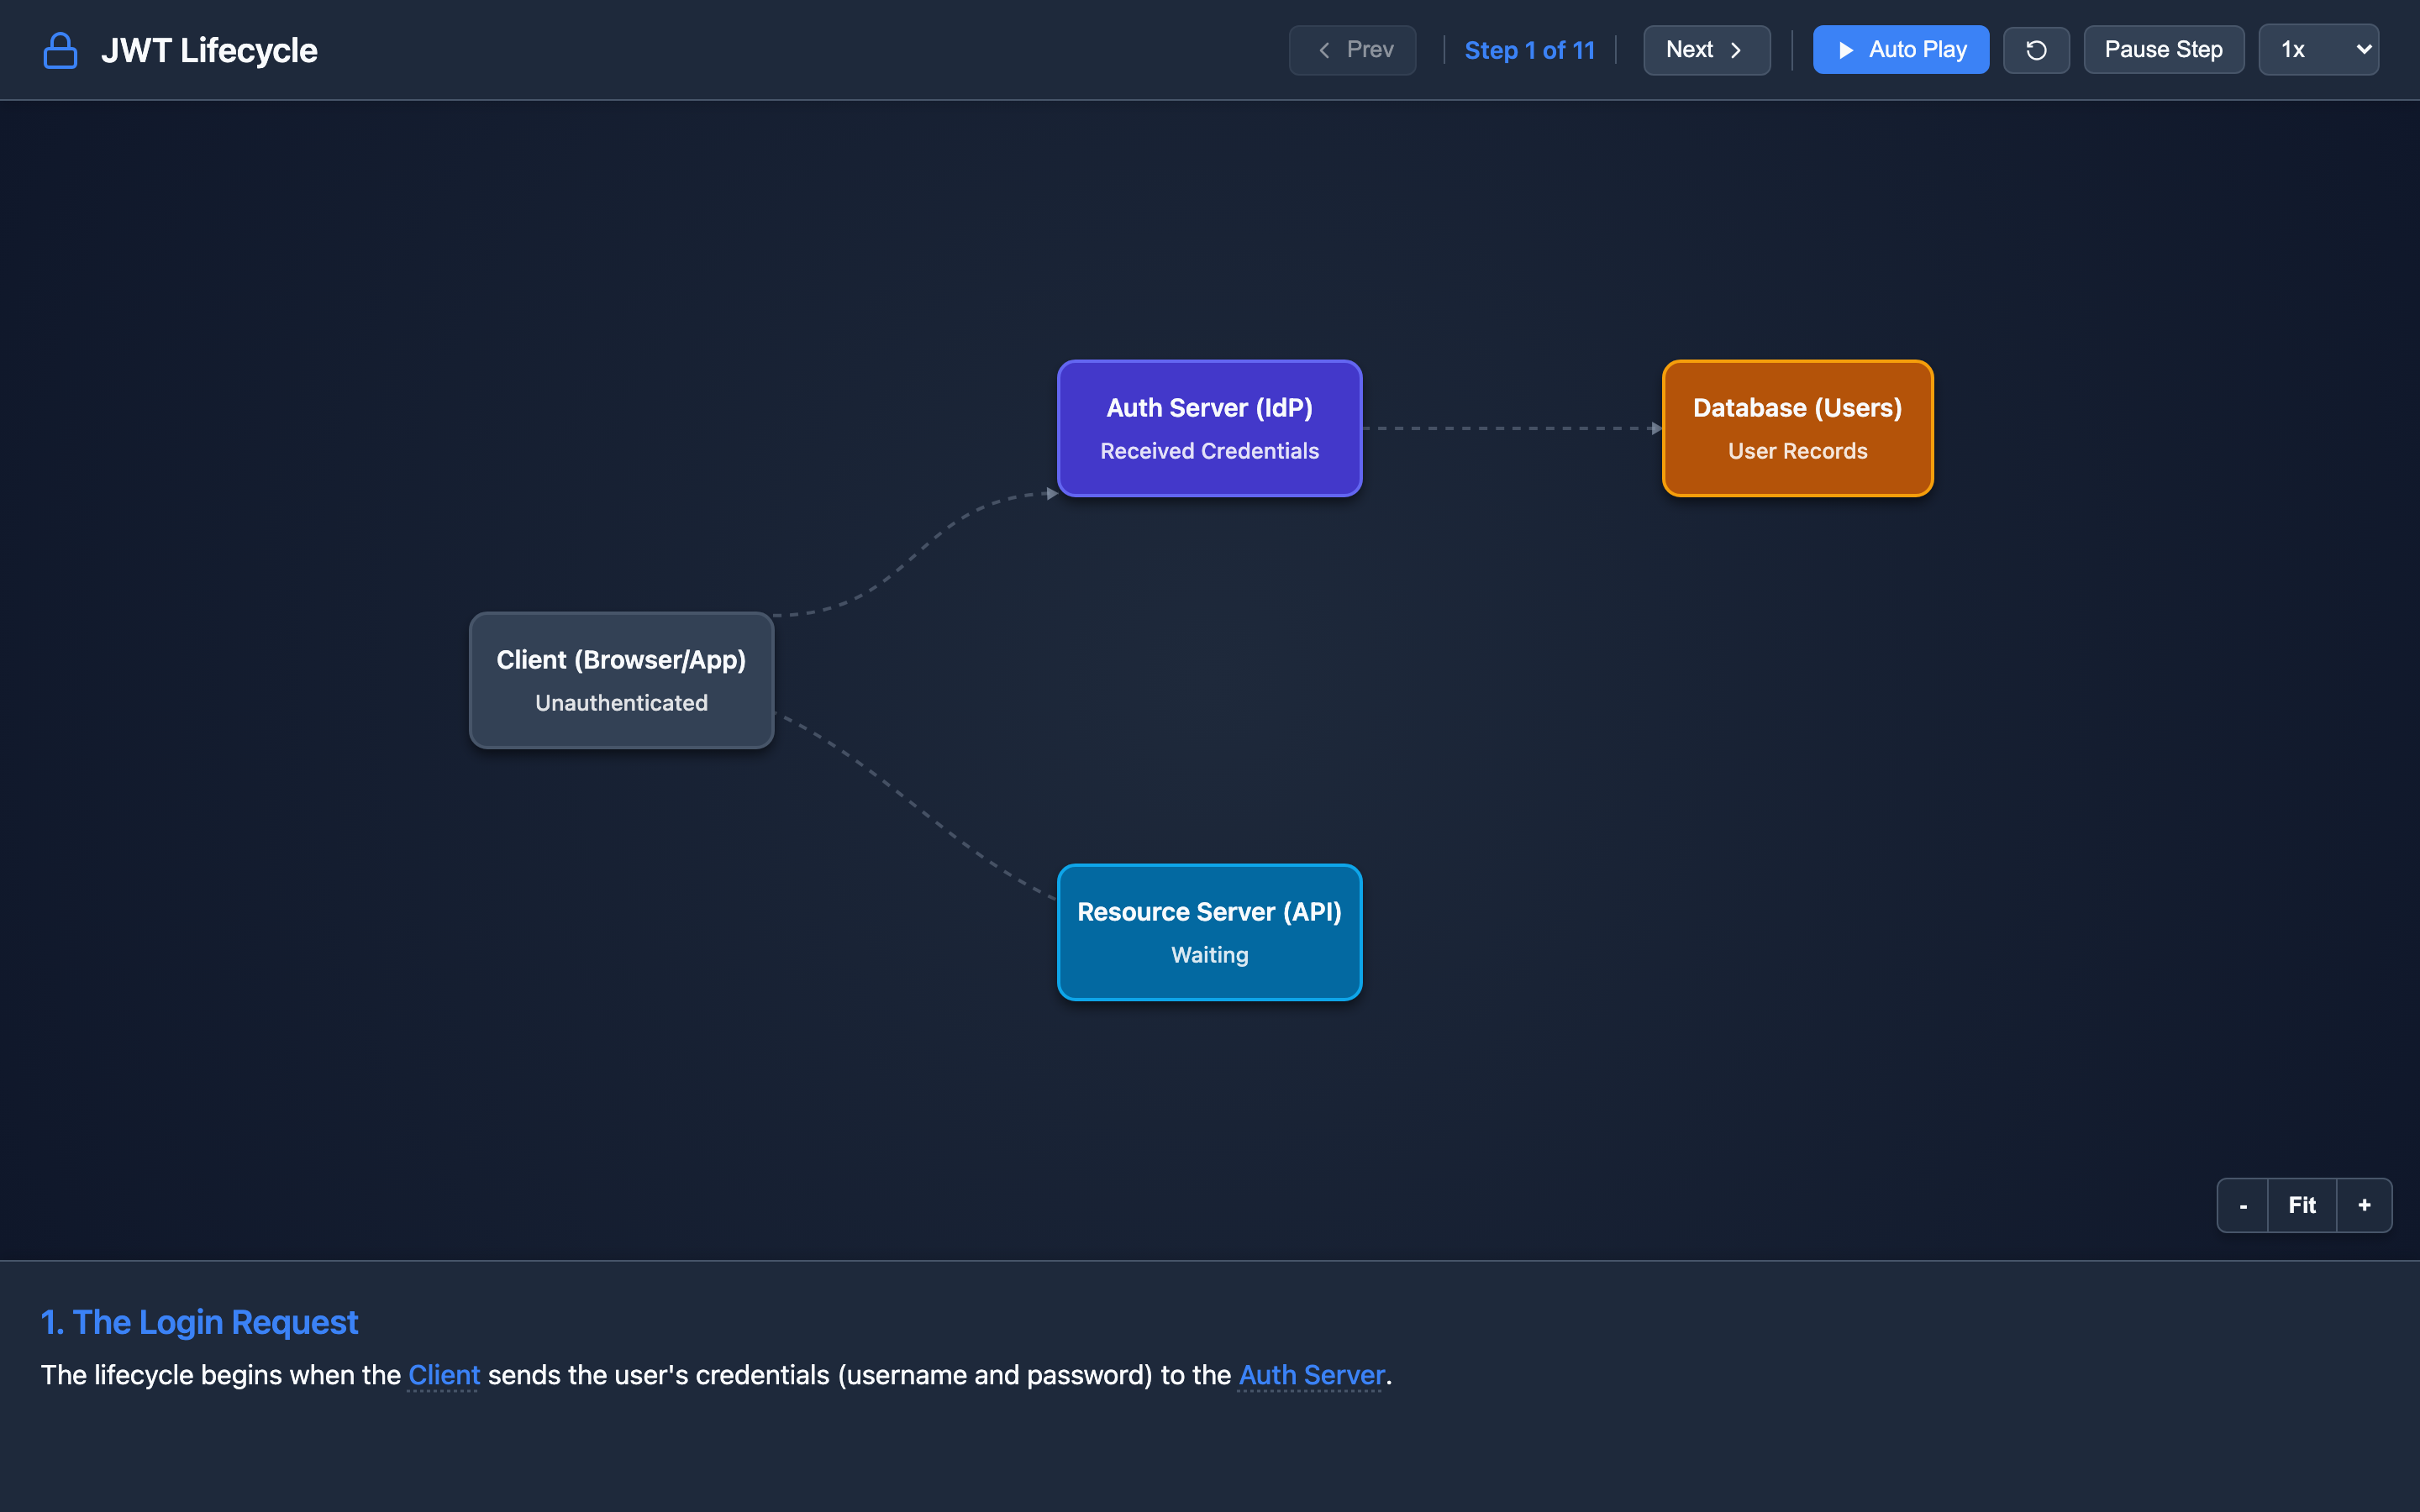Click the 'Received Credentials' status text

point(1209,451)
